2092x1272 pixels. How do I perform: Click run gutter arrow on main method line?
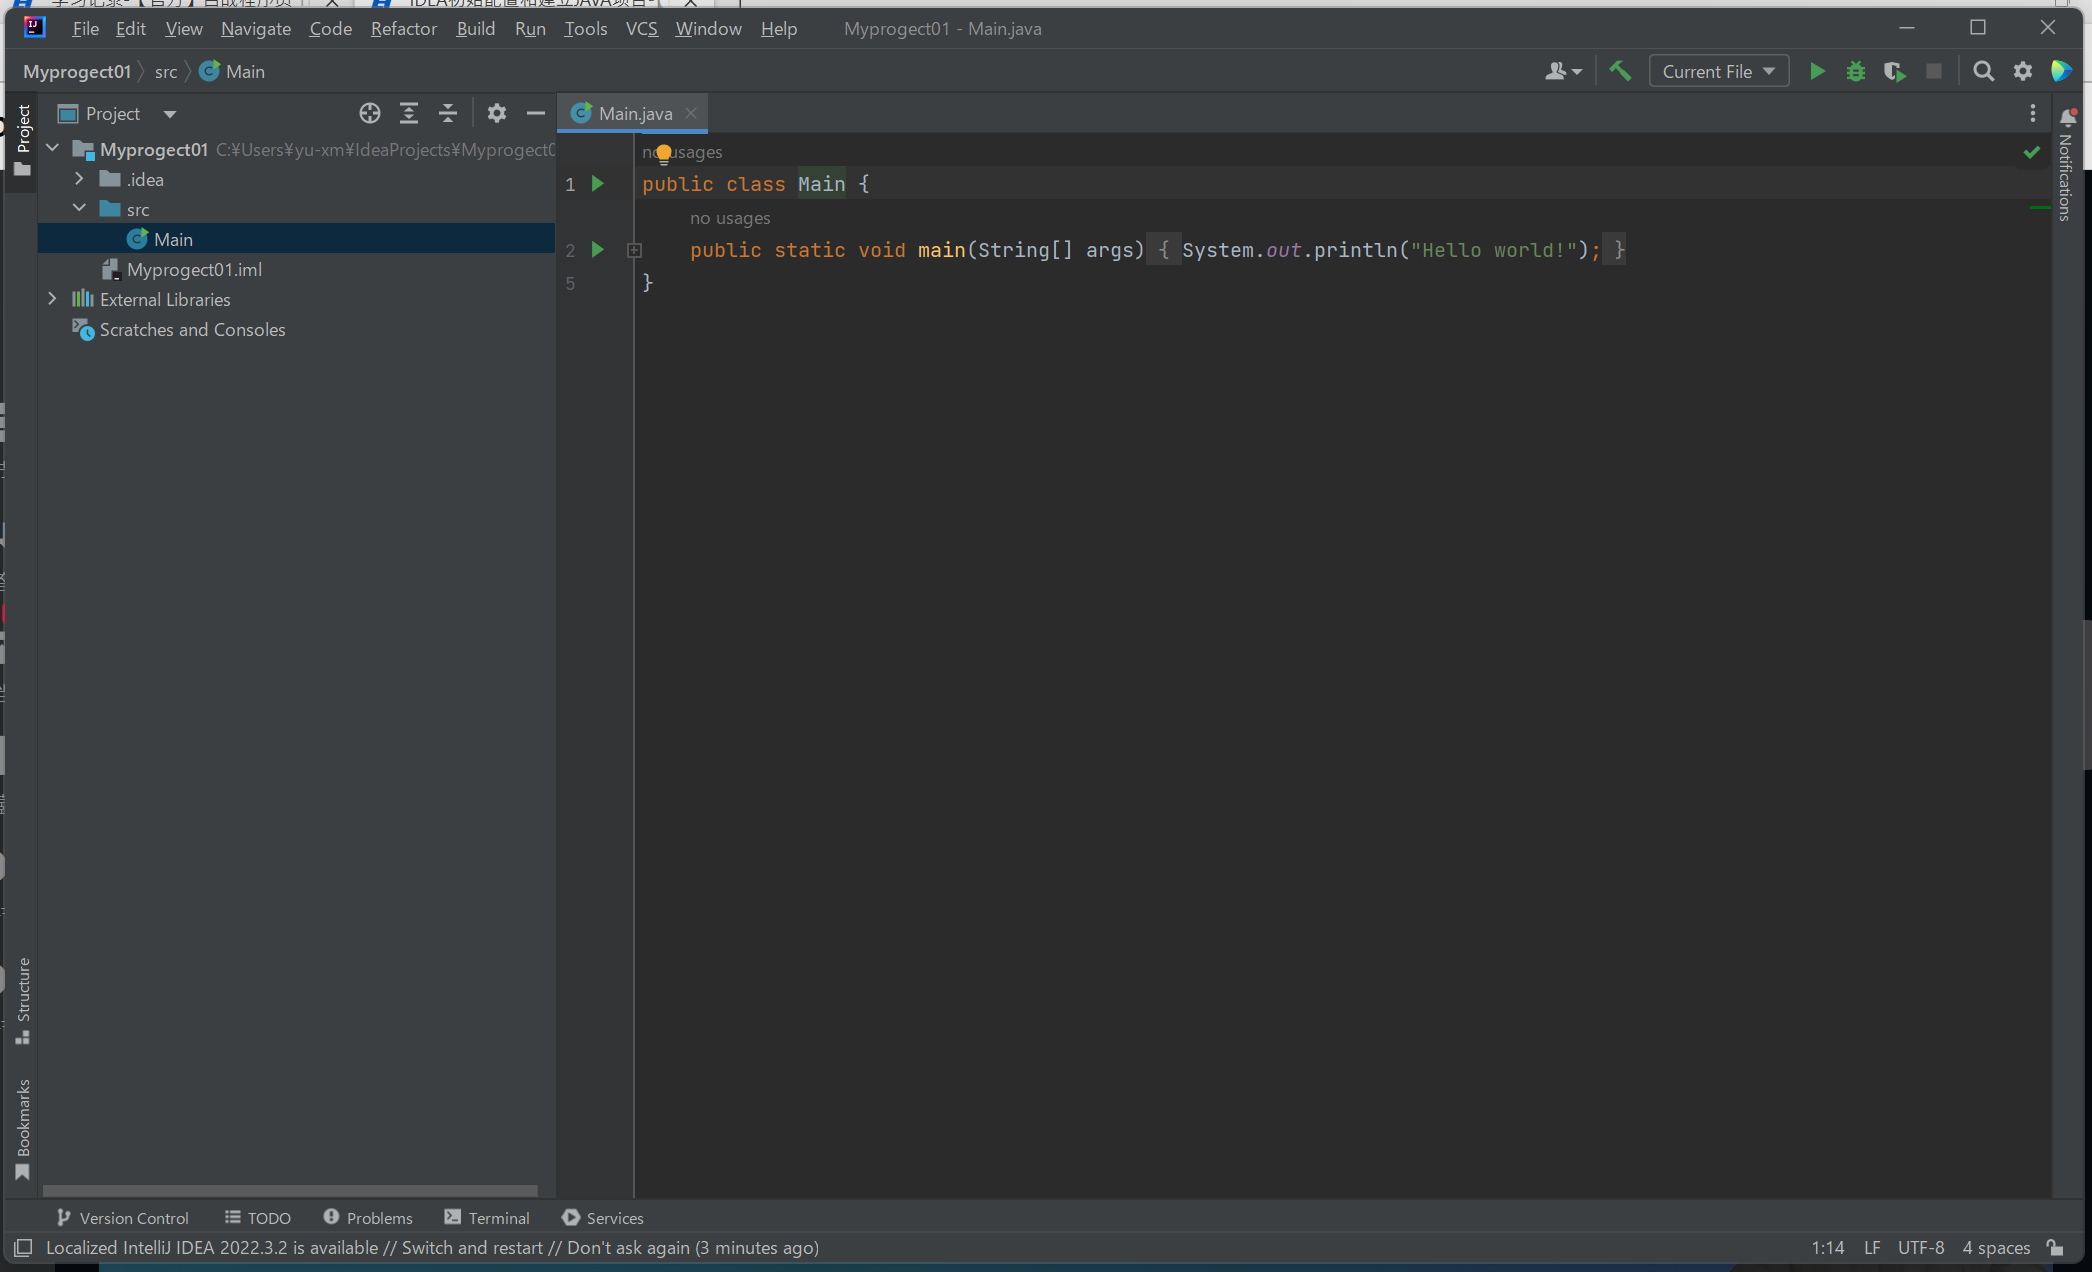click(598, 250)
